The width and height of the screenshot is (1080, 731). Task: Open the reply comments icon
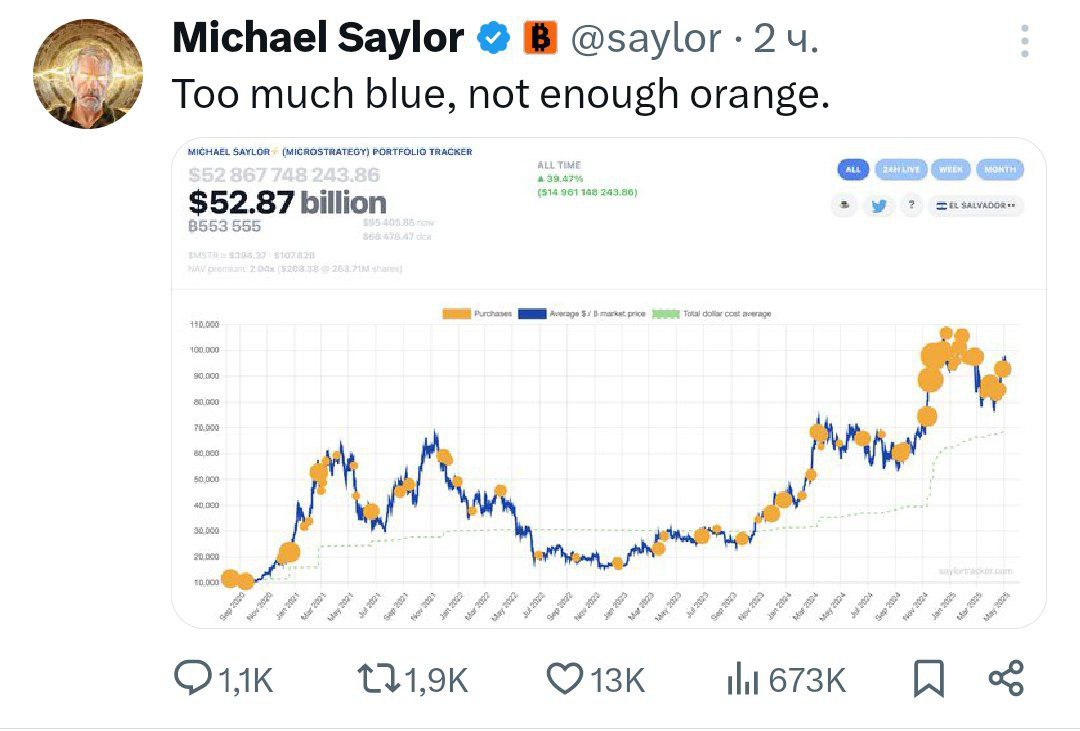tap(192, 678)
